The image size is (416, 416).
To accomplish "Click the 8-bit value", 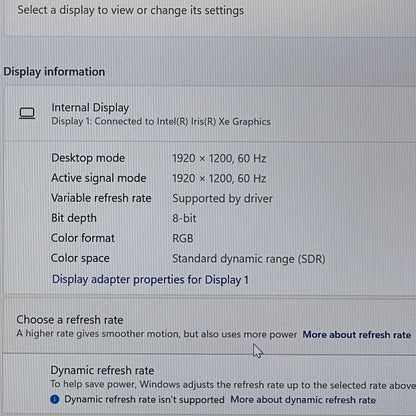I will pyautogui.click(x=184, y=218).
